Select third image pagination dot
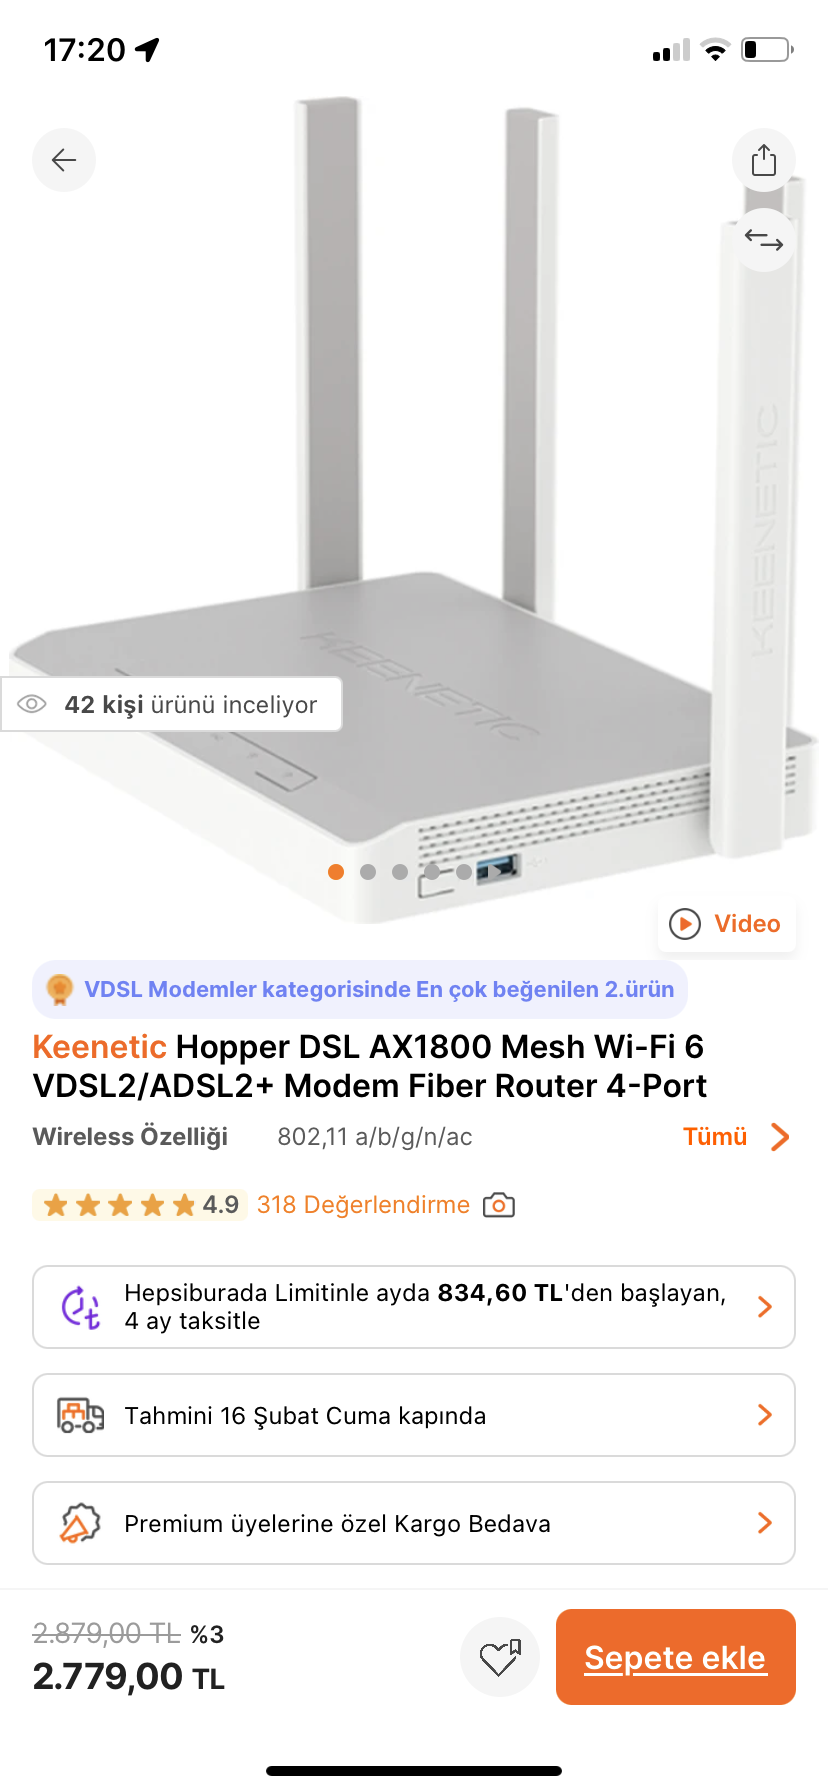The height and width of the screenshot is (1792, 828). click(400, 872)
